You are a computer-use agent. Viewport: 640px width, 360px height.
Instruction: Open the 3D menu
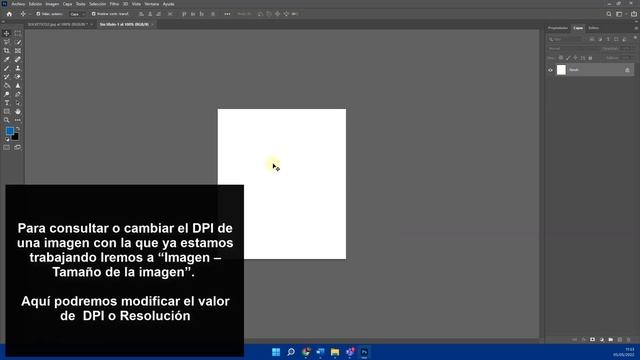pos(125,4)
